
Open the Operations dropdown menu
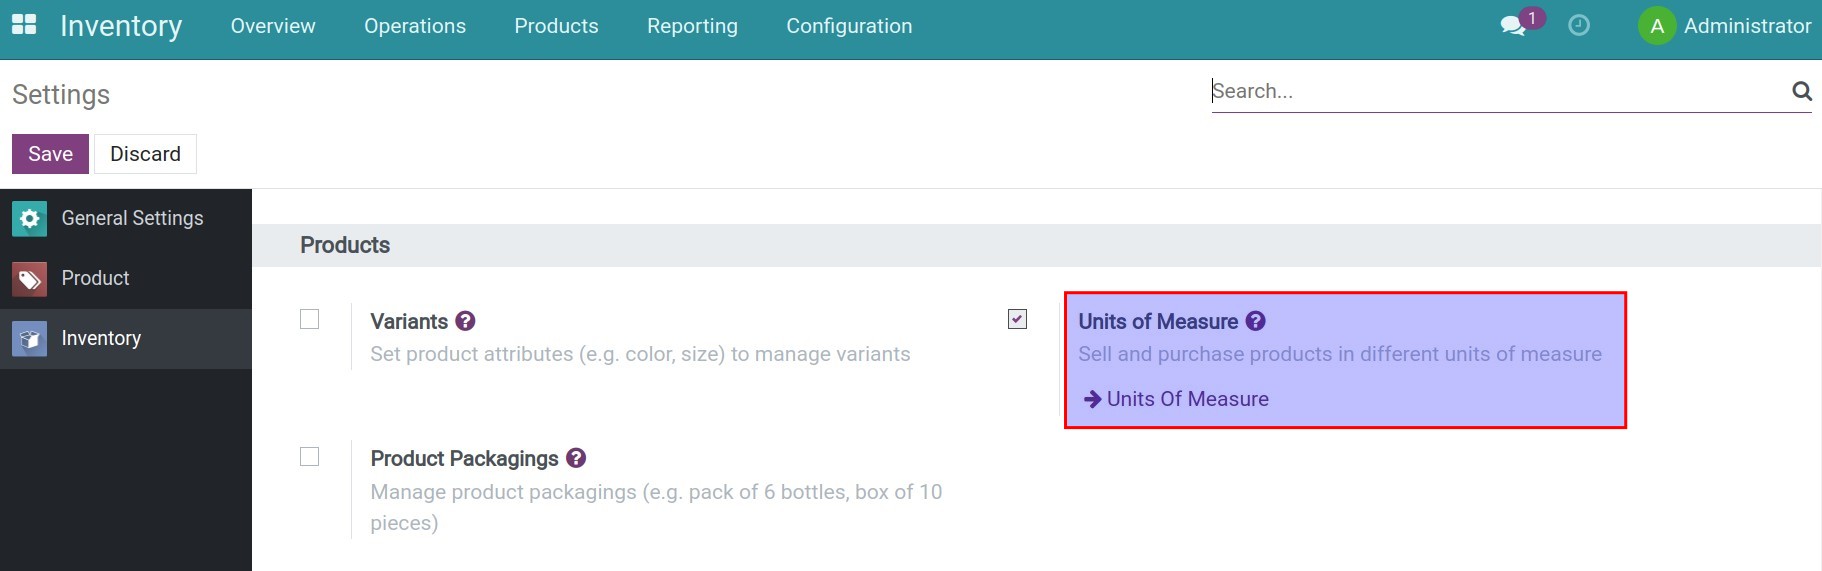click(415, 26)
